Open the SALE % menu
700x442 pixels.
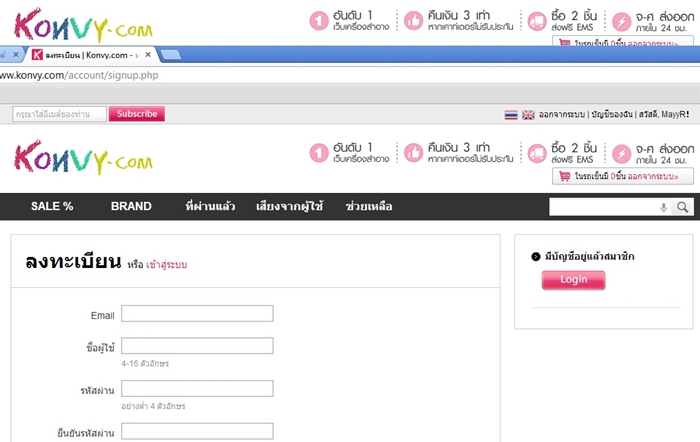coord(52,206)
